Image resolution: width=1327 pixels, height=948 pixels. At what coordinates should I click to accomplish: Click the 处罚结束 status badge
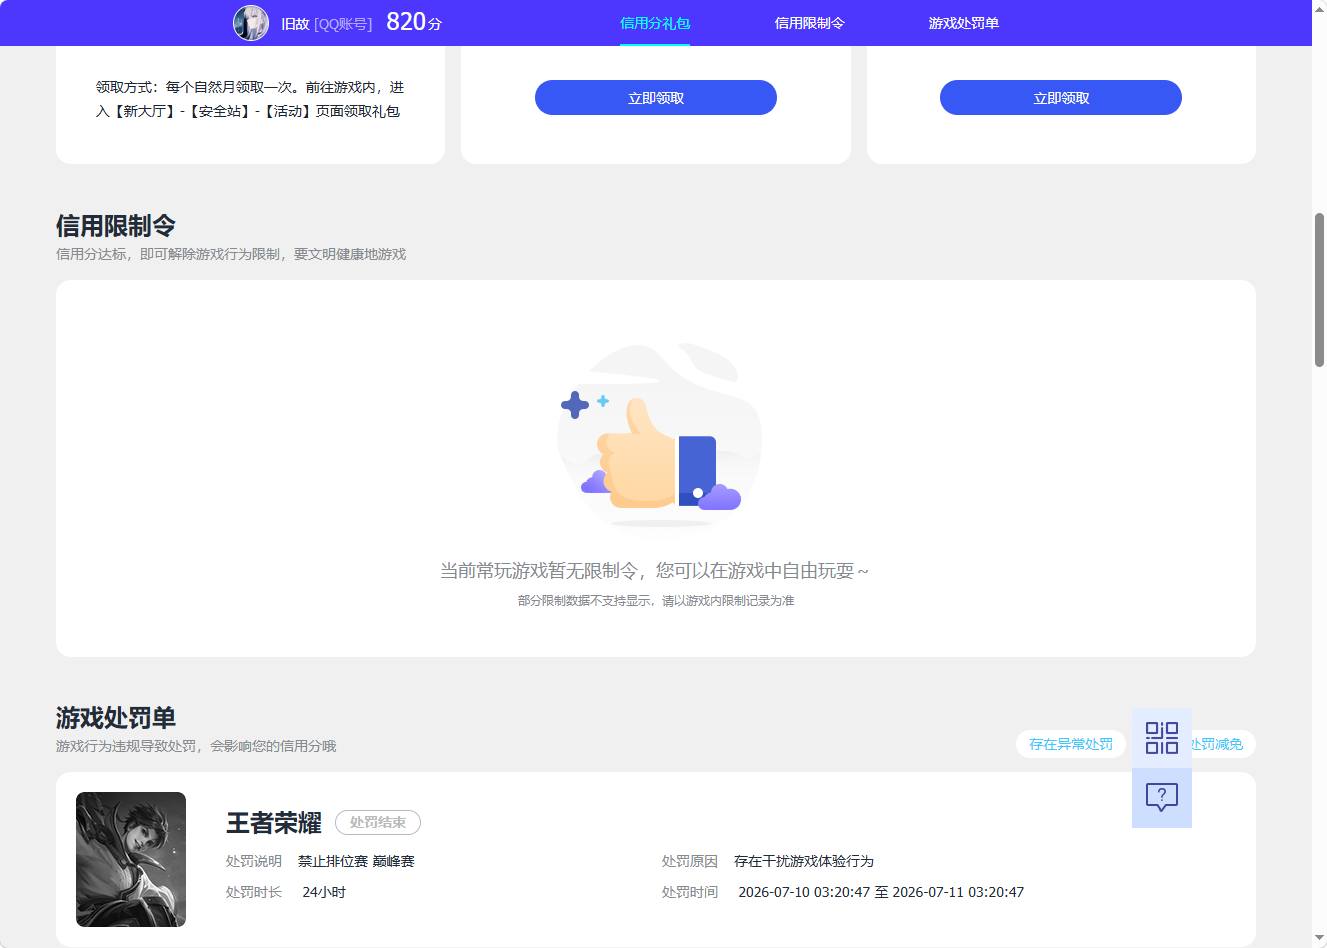tap(378, 822)
